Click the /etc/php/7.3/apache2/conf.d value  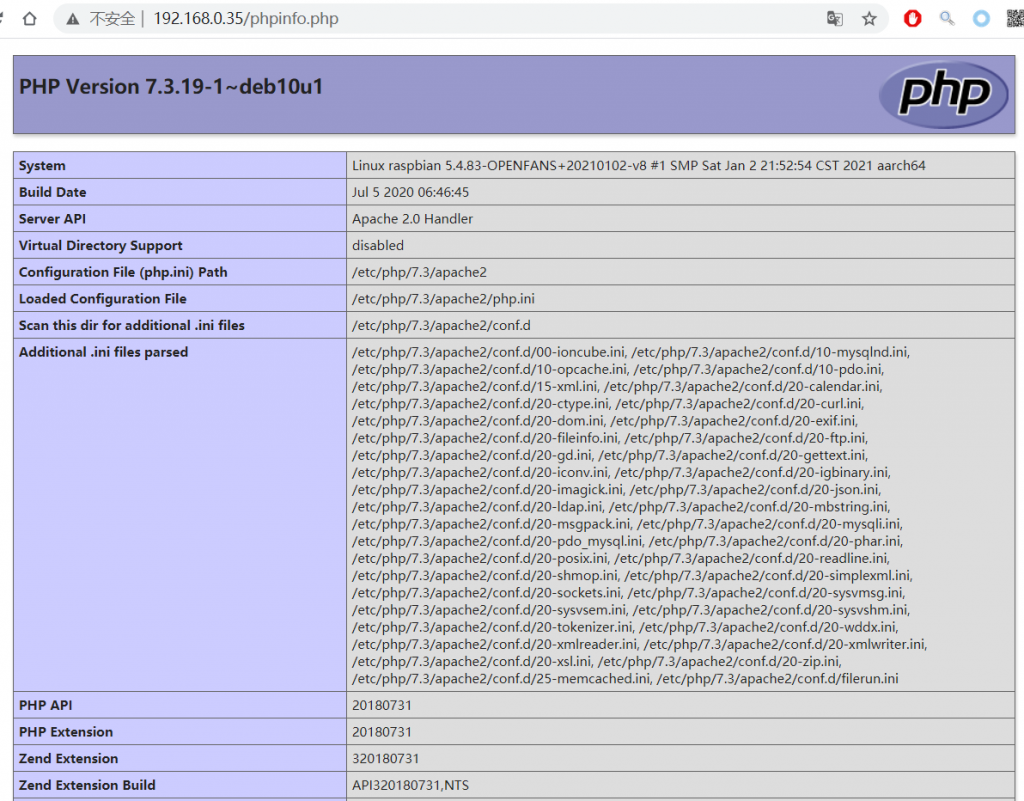coord(441,326)
